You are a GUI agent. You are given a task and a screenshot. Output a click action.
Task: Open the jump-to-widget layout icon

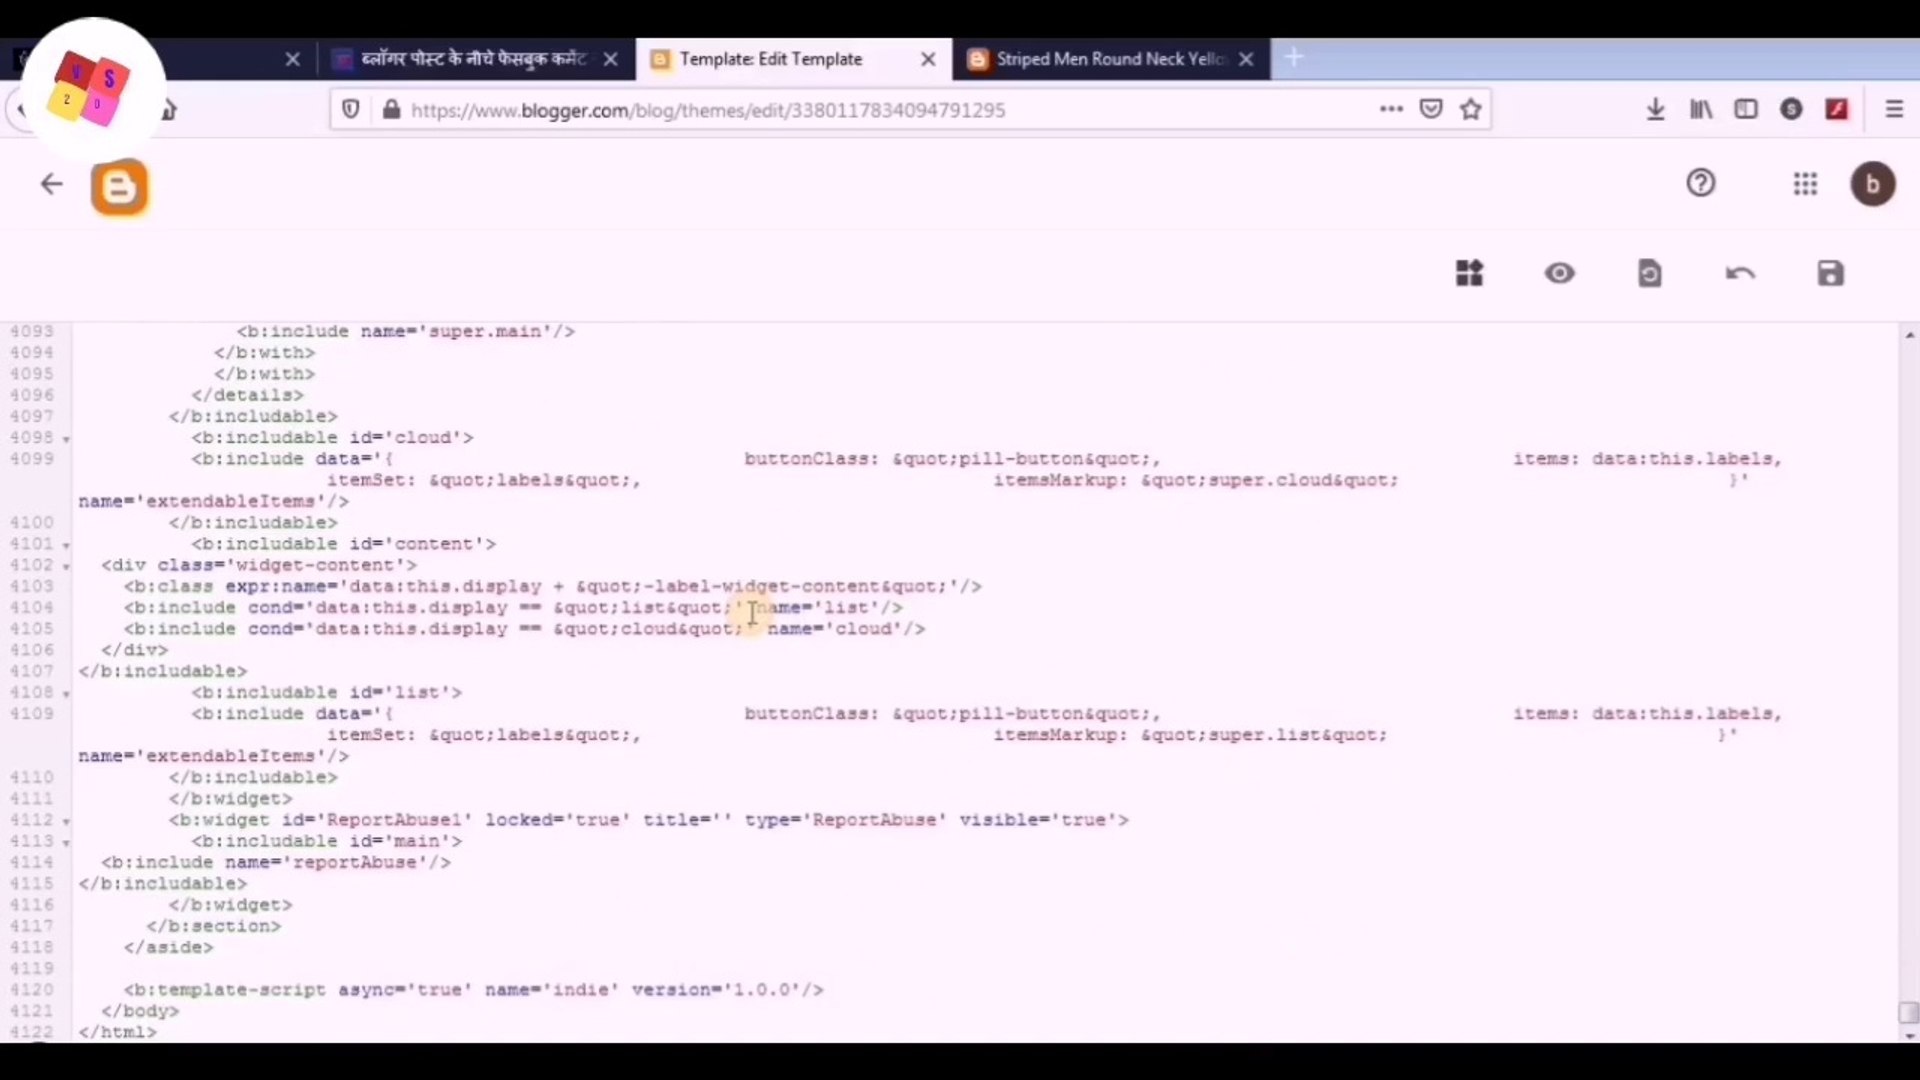pos(1469,273)
